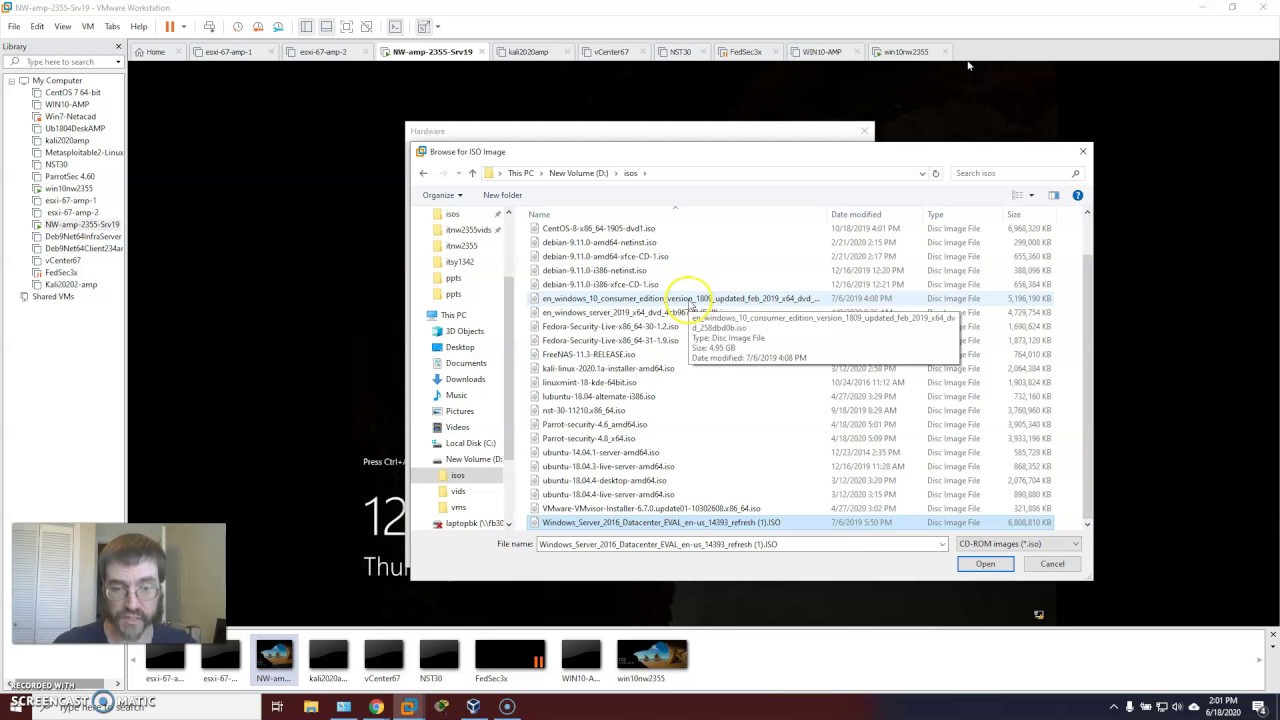The height and width of the screenshot is (720, 1280).
Task: Open the Tabs menu
Action: (112, 26)
